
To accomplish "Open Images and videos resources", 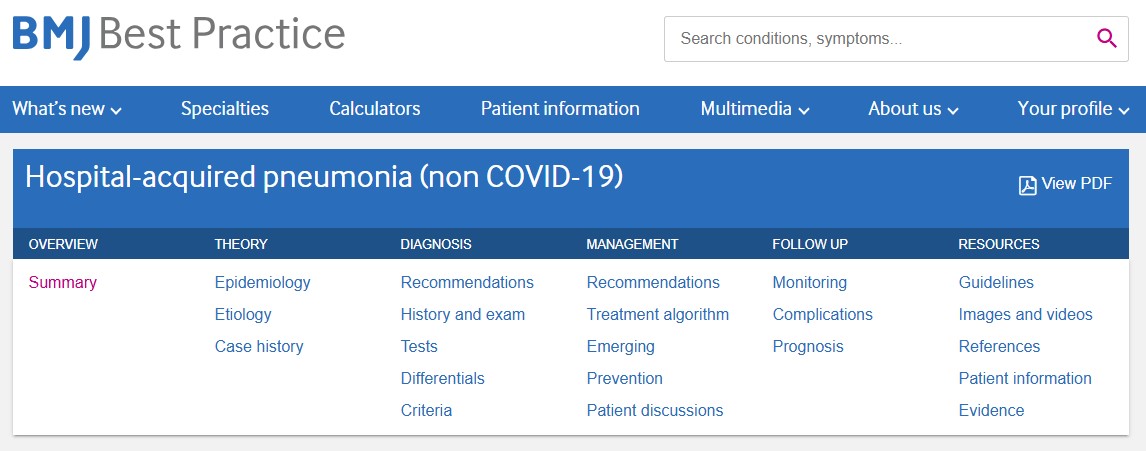I will [x=1026, y=314].
